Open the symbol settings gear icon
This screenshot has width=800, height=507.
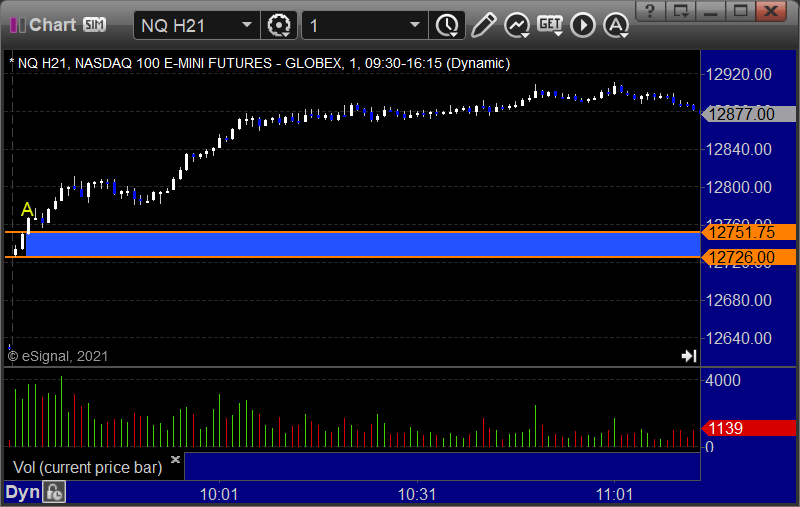(279, 26)
